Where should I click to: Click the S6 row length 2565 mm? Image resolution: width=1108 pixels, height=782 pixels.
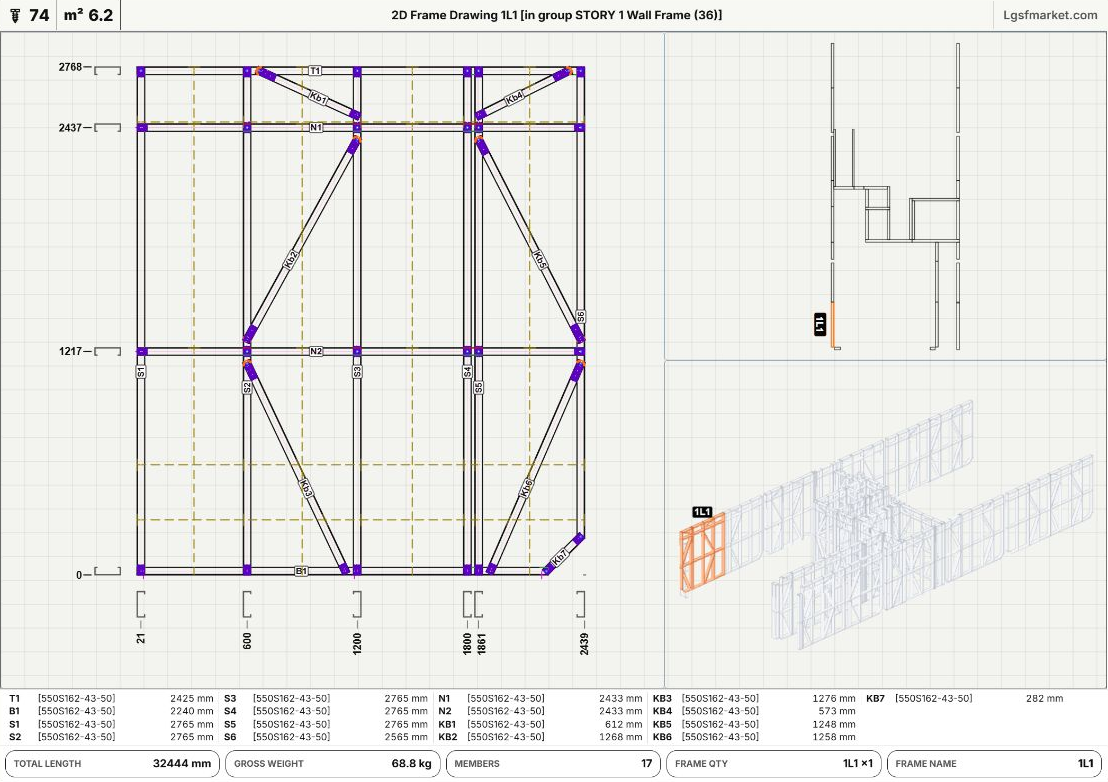coord(406,737)
